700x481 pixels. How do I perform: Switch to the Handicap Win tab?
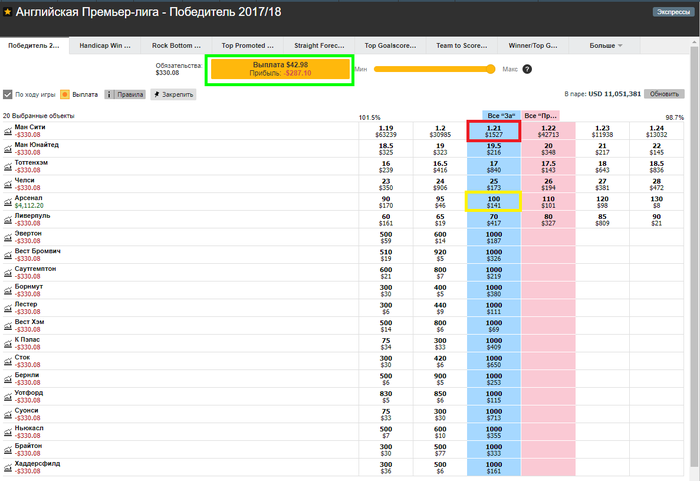point(105,46)
